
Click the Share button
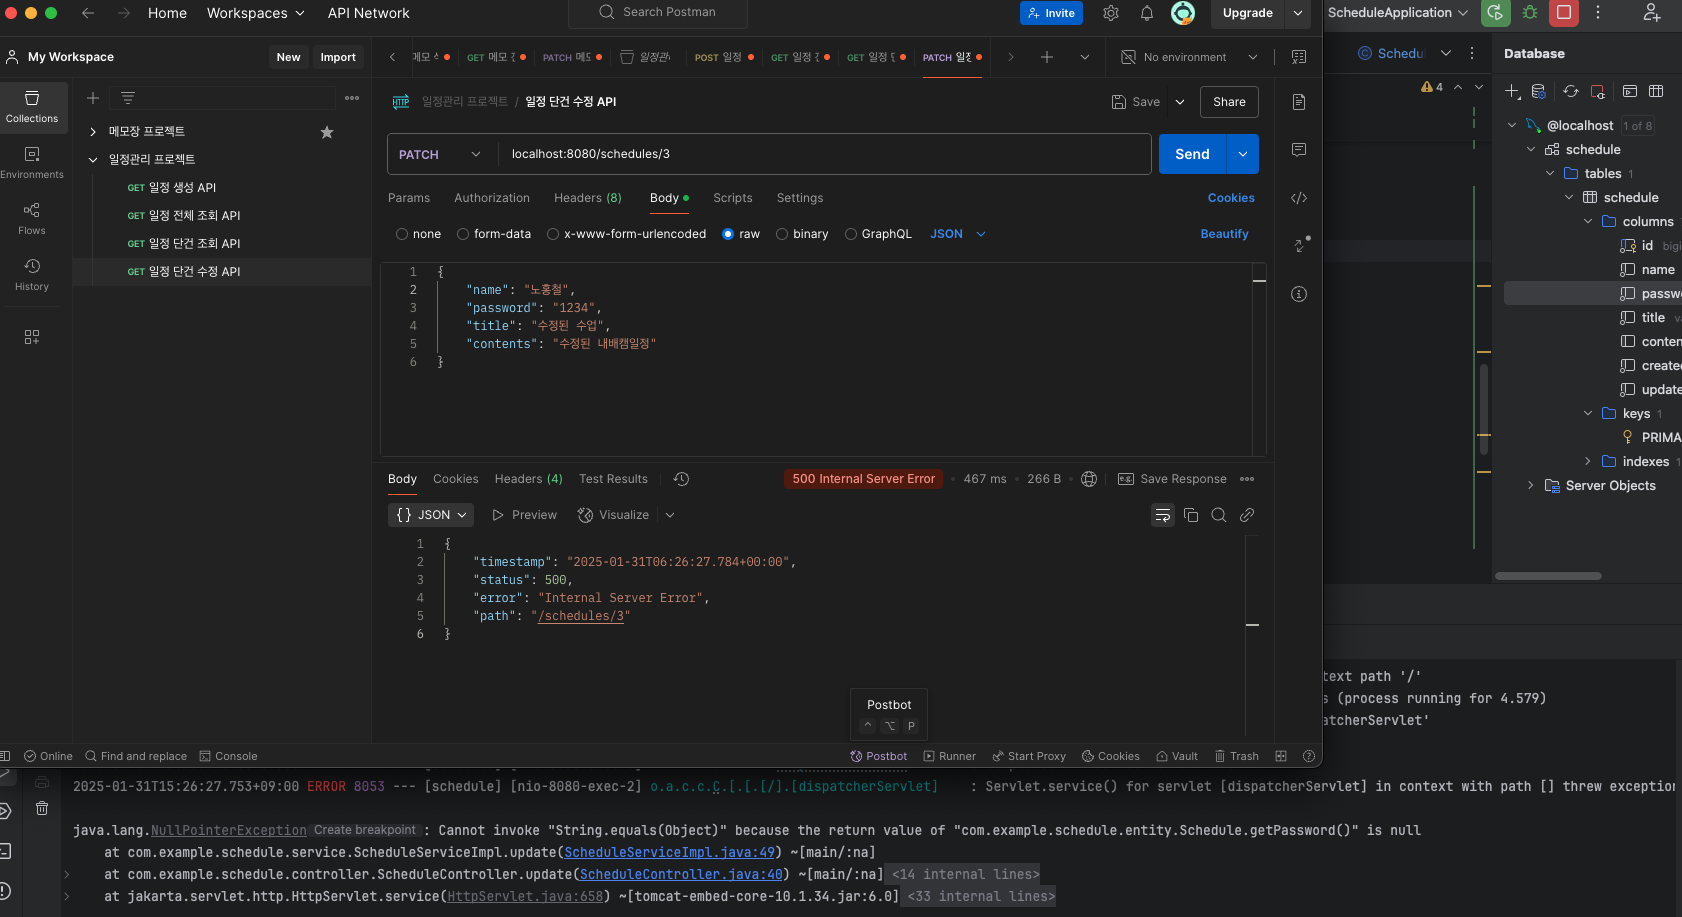click(1229, 102)
